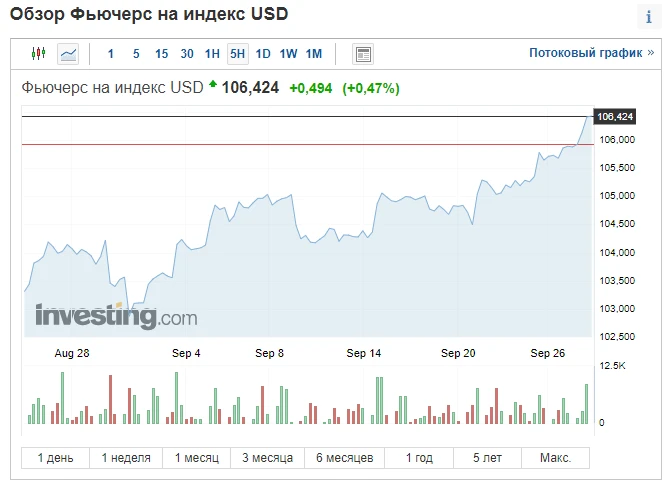Select the 1H interval

pyautogui.click(x=212, y=54)
